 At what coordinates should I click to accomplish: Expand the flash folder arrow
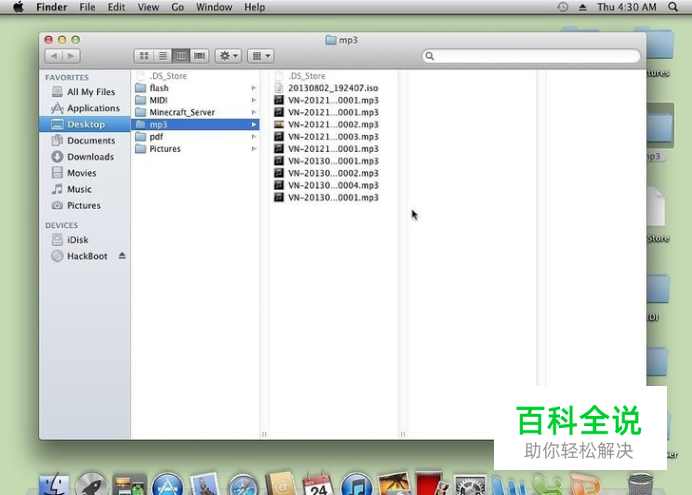(254, 88)
